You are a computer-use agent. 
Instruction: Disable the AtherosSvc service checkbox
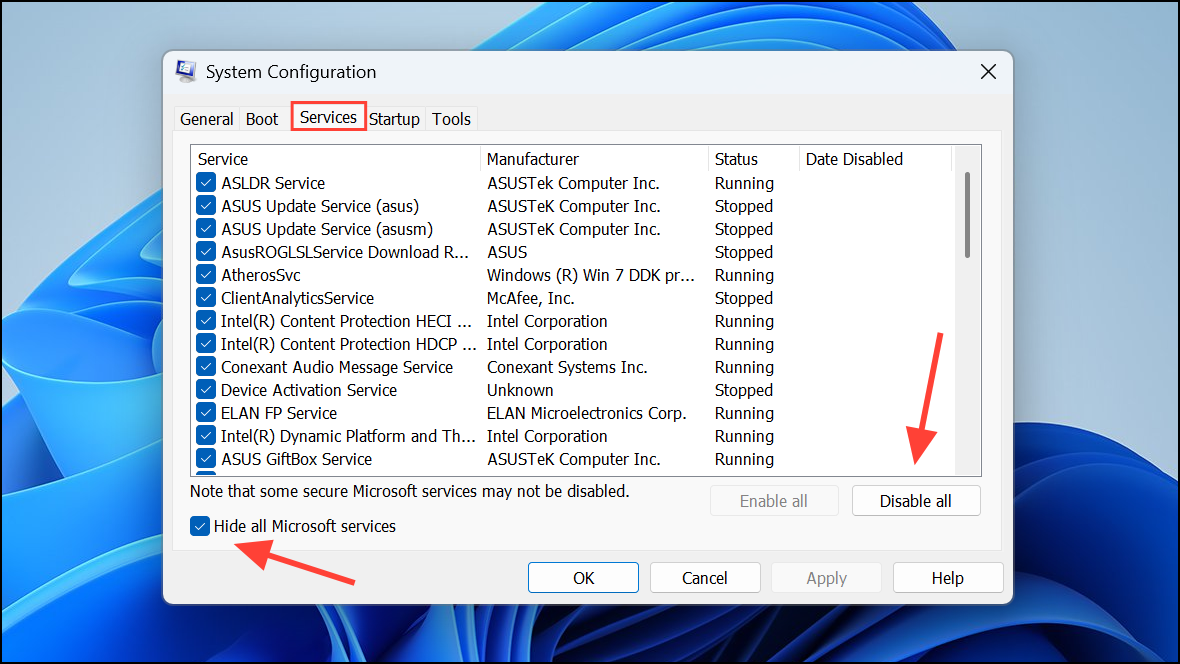tap(205, 275)
